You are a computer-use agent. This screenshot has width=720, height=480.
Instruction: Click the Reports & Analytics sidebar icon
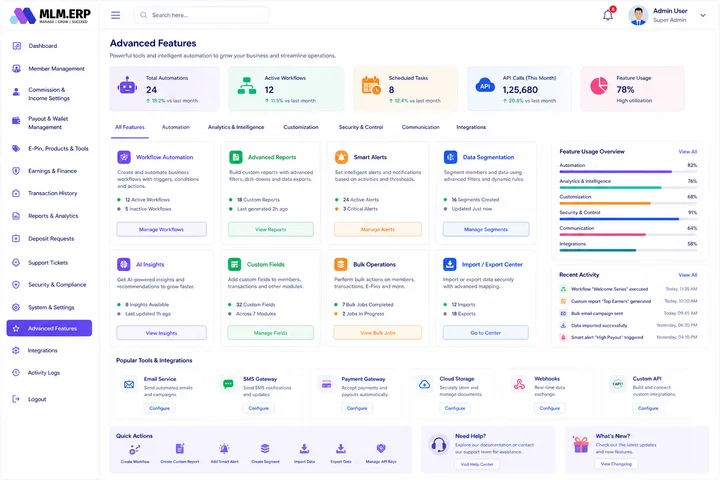pyautogui.click(x=16, y=216)
